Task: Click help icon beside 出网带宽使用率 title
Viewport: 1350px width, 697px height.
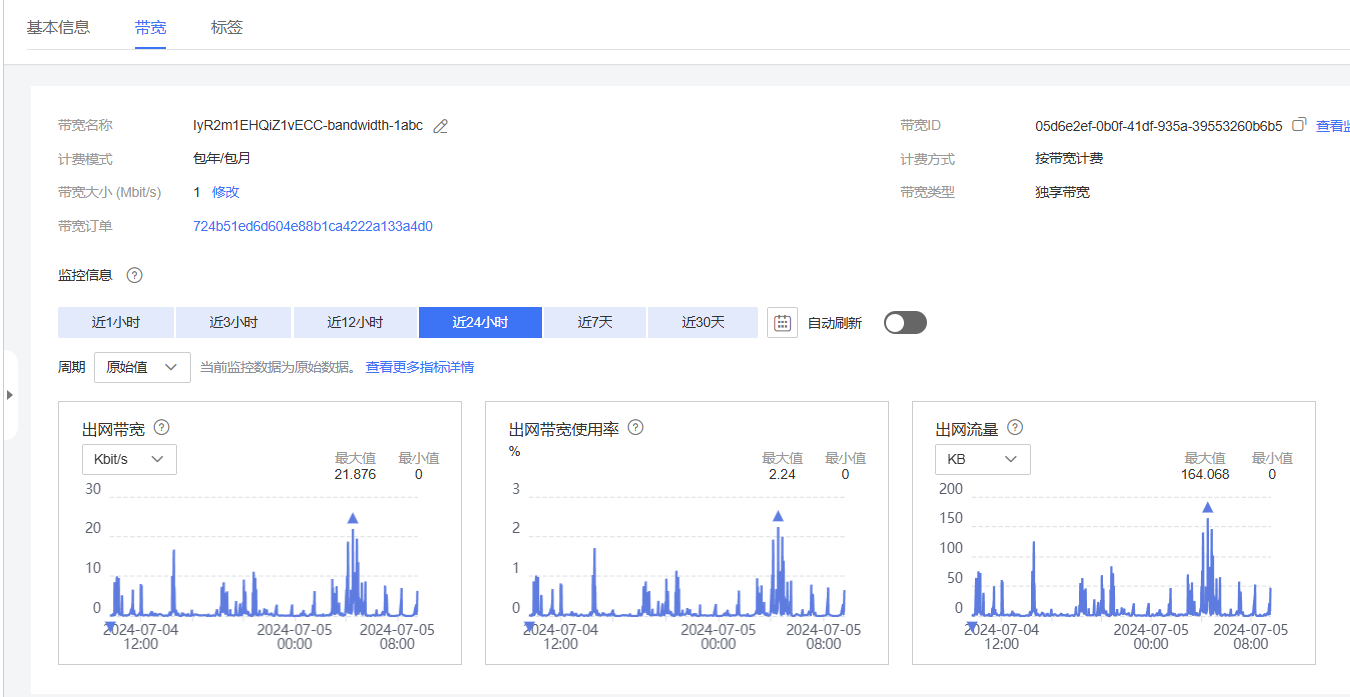Action: (635, 428)
